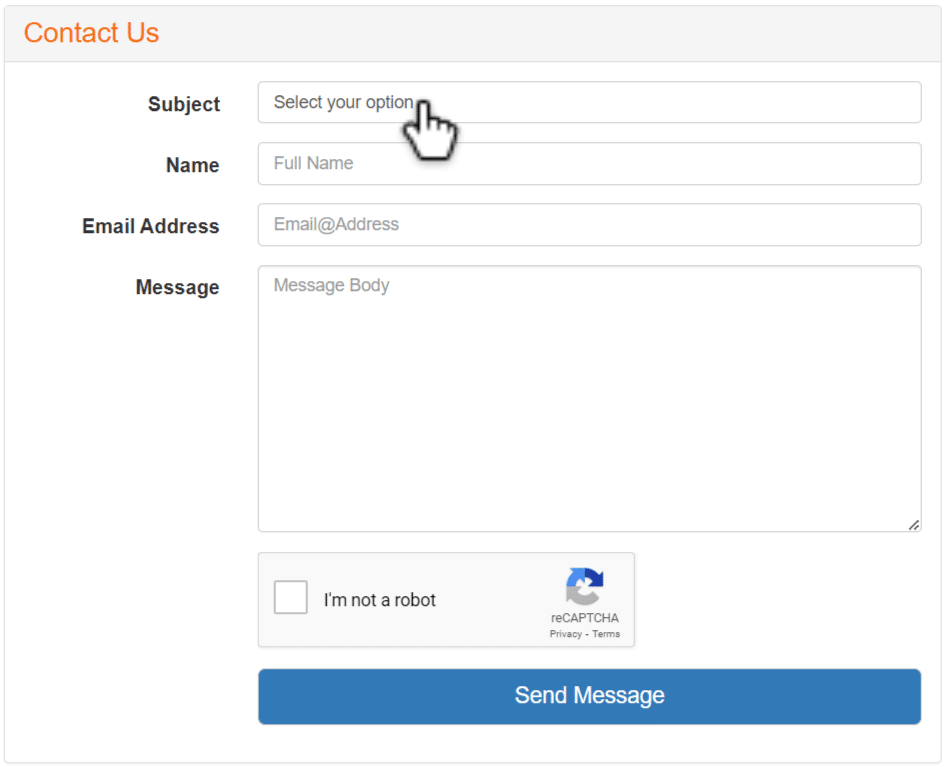Click the Message Body placeholder text
Viewport: 945px width, 767px height.
coord(331,286)
